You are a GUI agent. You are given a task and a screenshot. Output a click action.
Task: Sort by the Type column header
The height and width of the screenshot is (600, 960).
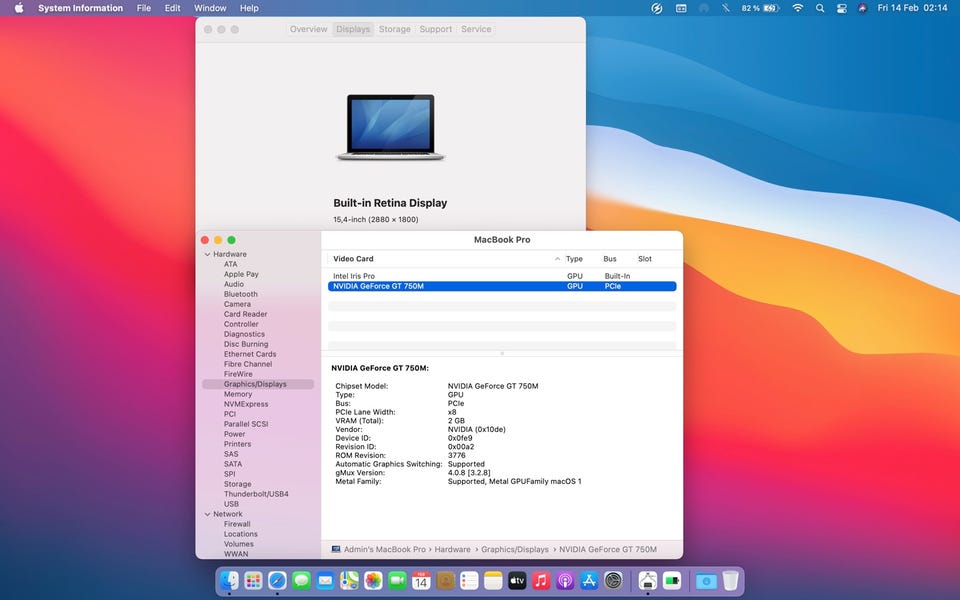point(574,259)
